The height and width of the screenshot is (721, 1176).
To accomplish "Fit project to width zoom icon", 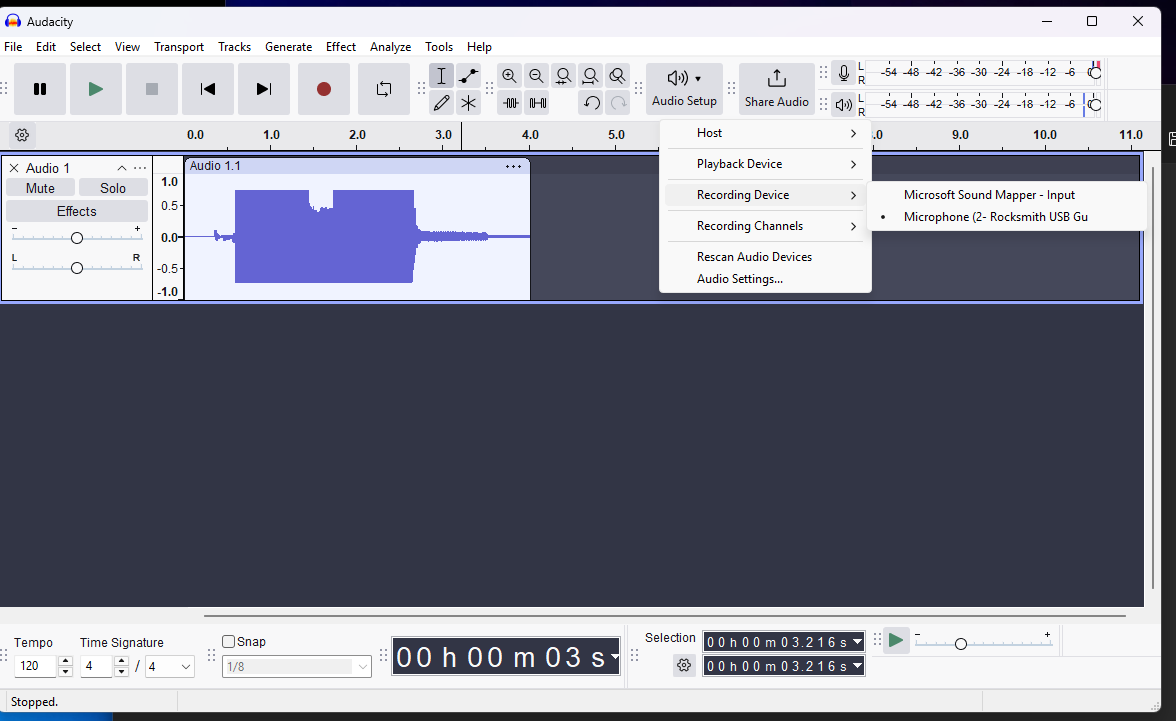I will (590, 76).
